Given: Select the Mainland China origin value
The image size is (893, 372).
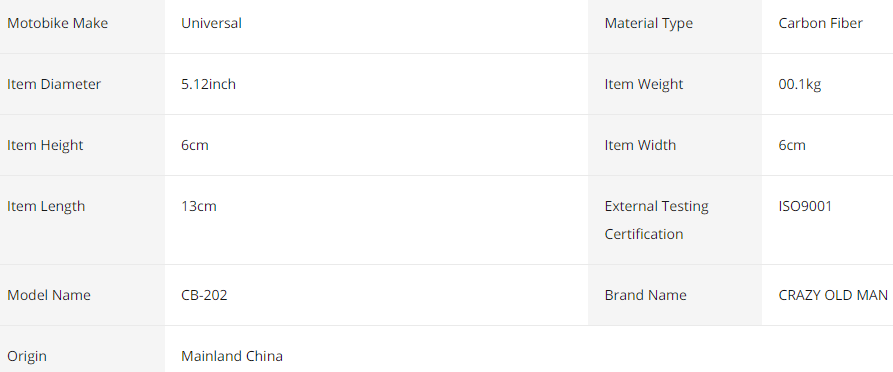Looking at the screenshot, I should (232, 356).
